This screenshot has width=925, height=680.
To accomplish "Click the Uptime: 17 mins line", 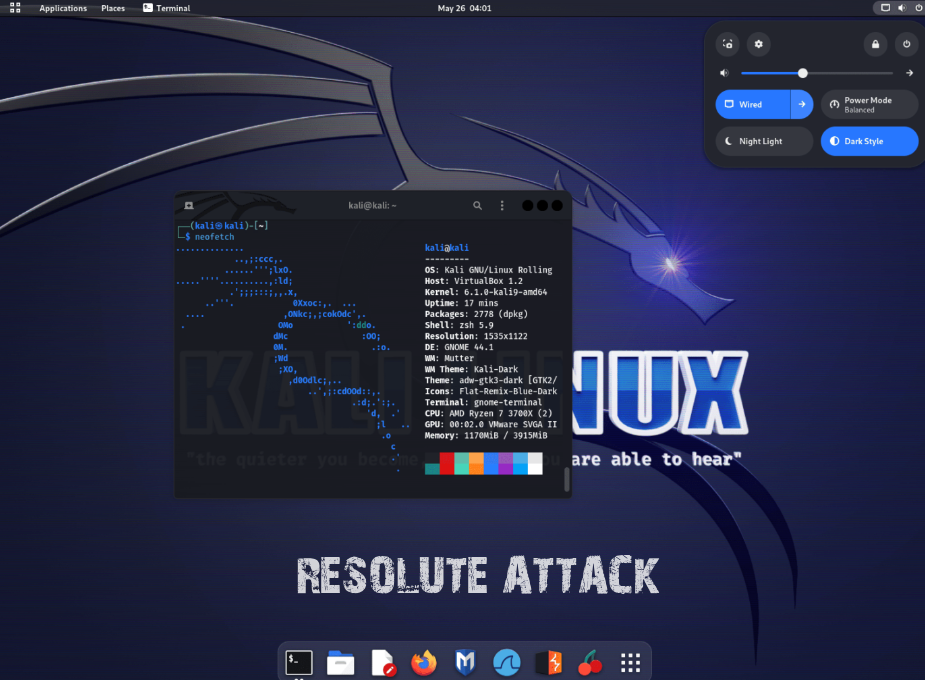I will [461, 303].
